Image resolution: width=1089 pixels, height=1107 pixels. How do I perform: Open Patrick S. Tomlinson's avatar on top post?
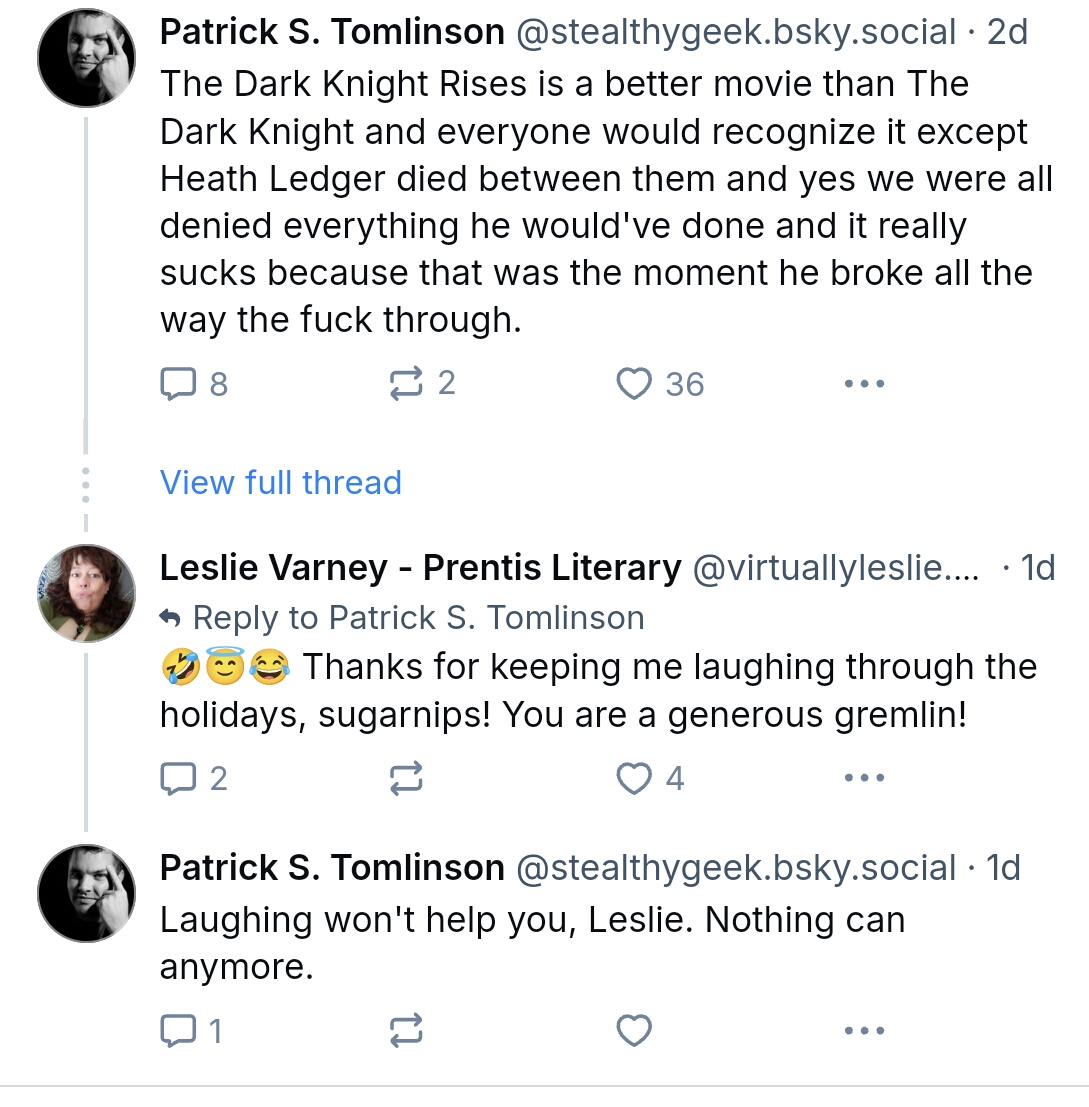(x=86, y=58)
